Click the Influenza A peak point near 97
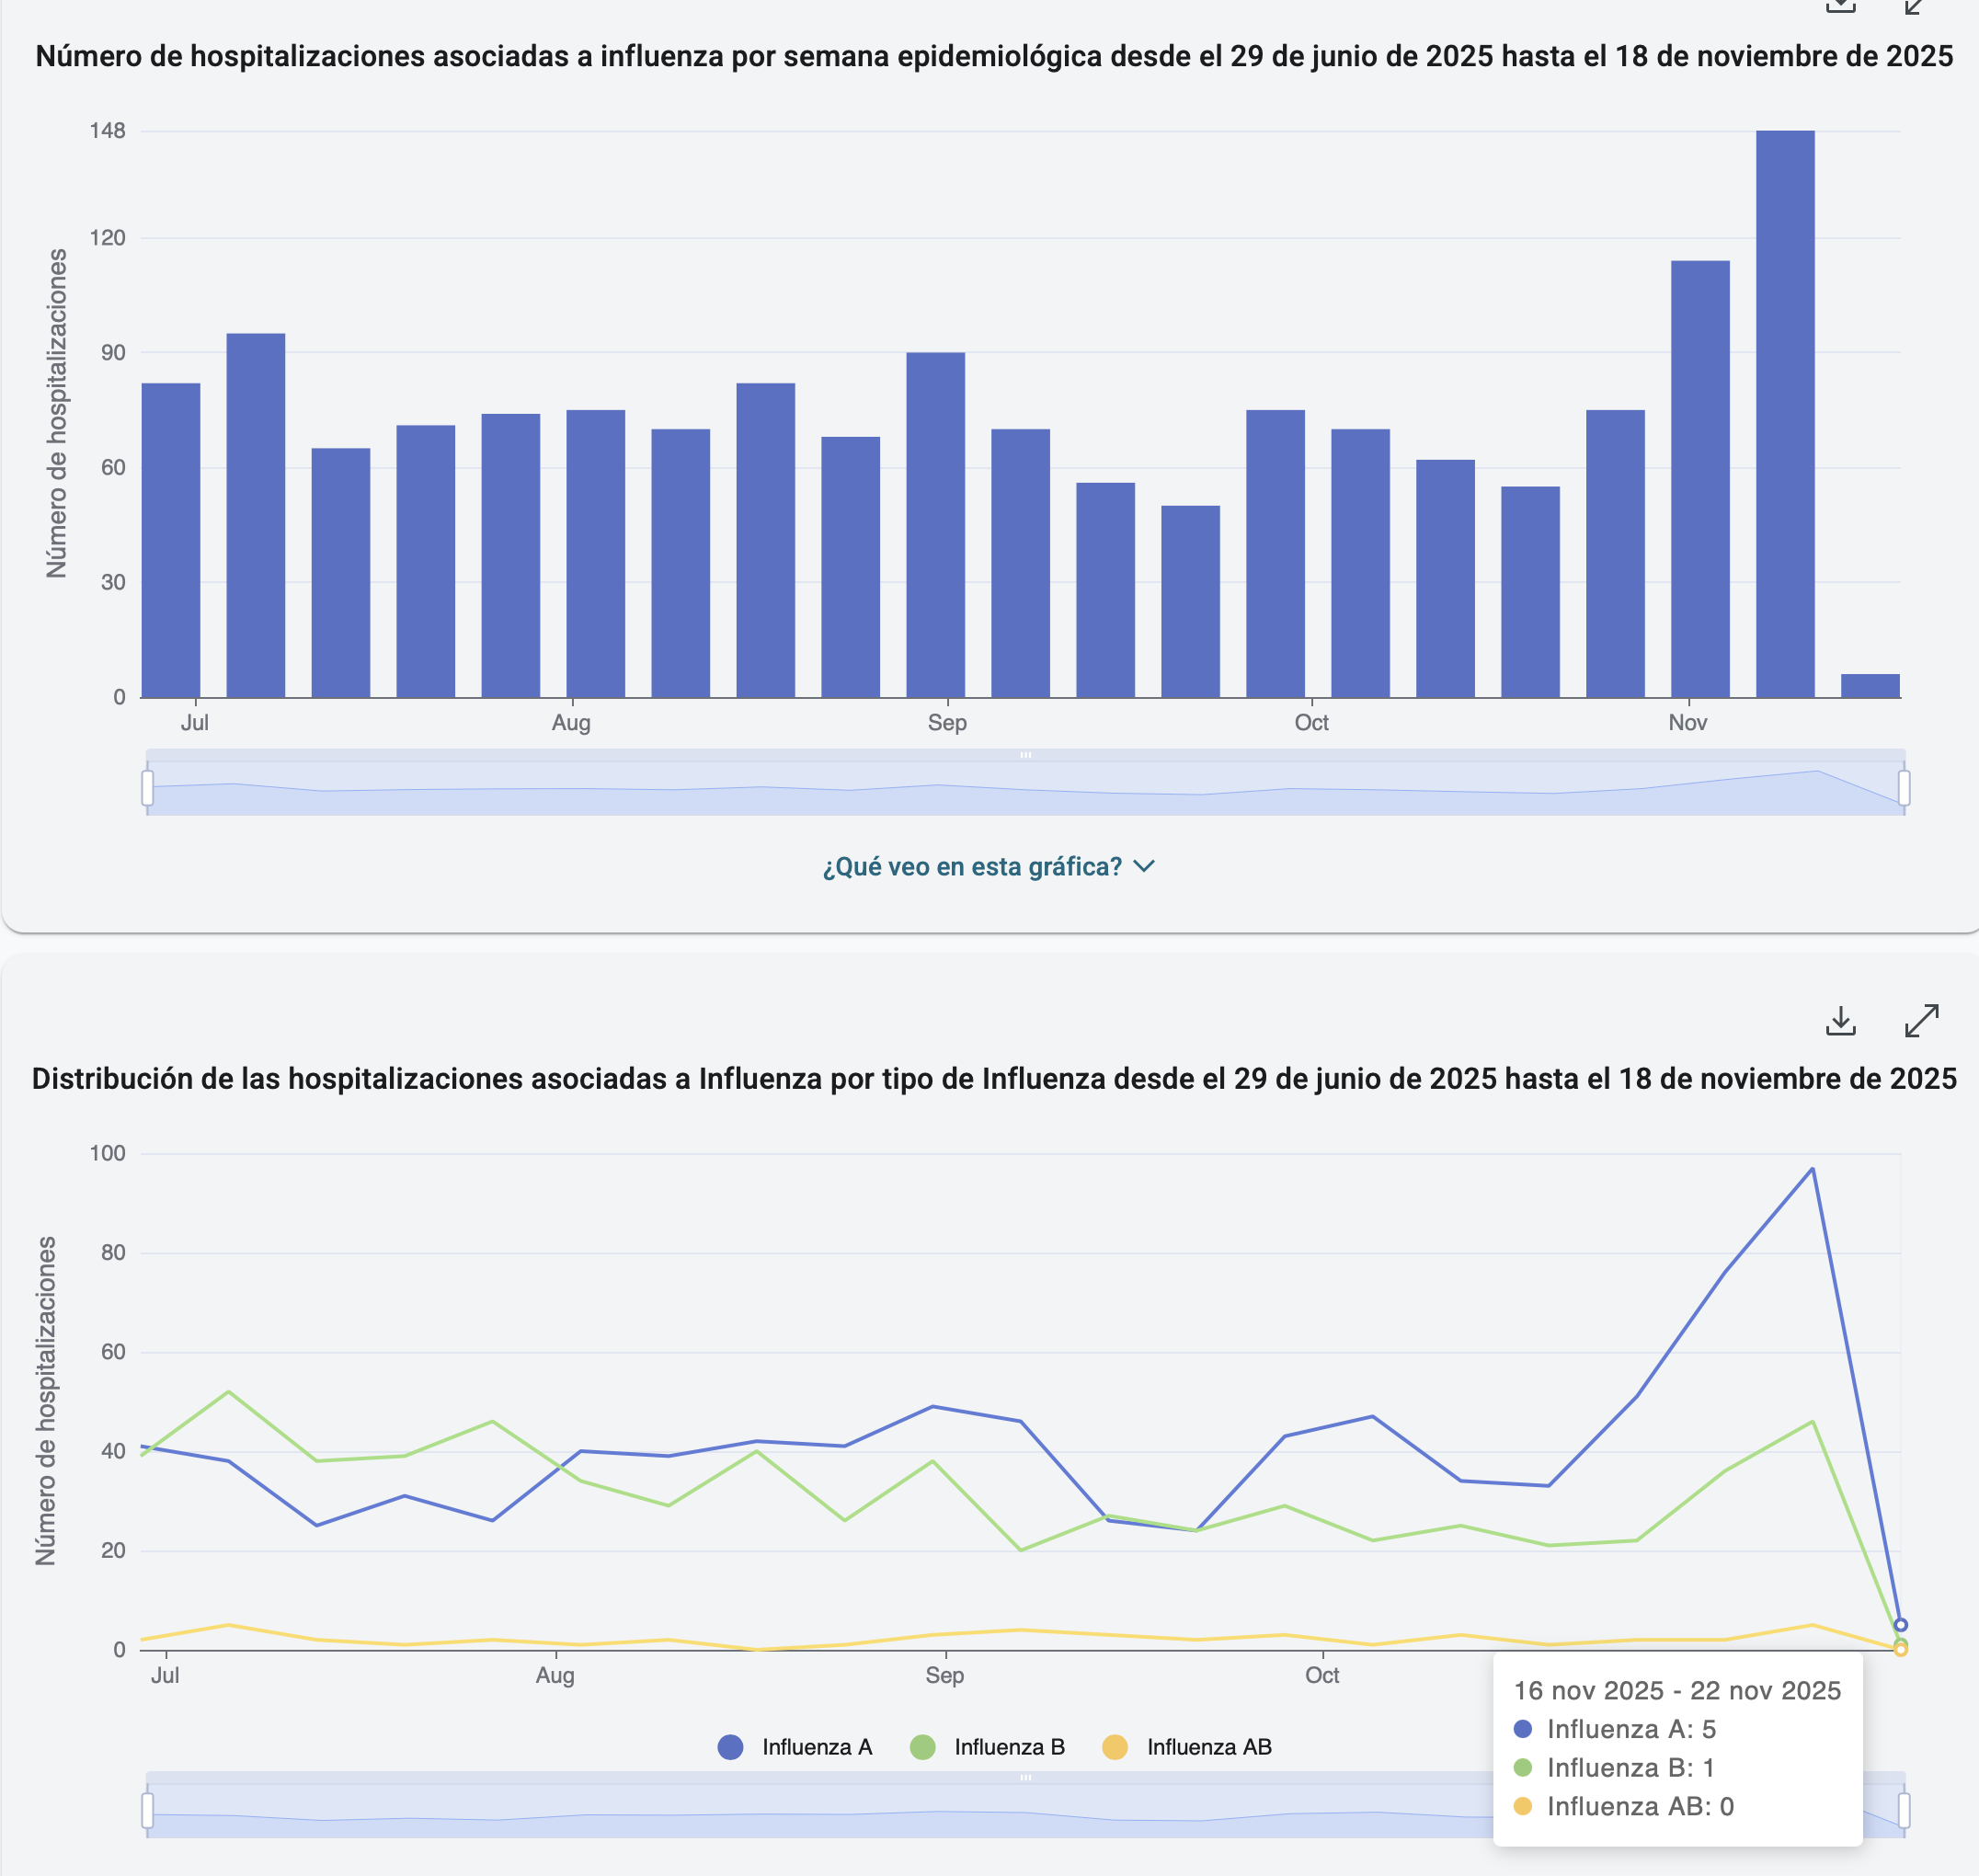 point(1812,1169)
